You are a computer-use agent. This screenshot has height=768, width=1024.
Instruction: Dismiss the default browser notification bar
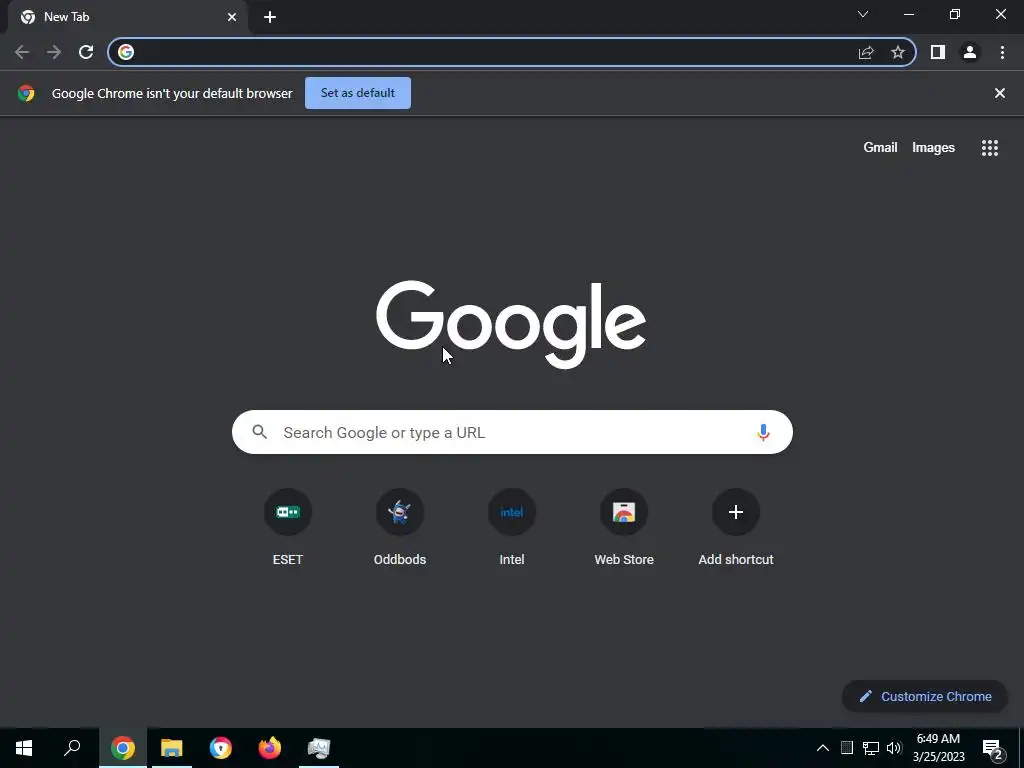tap(999, 93)
